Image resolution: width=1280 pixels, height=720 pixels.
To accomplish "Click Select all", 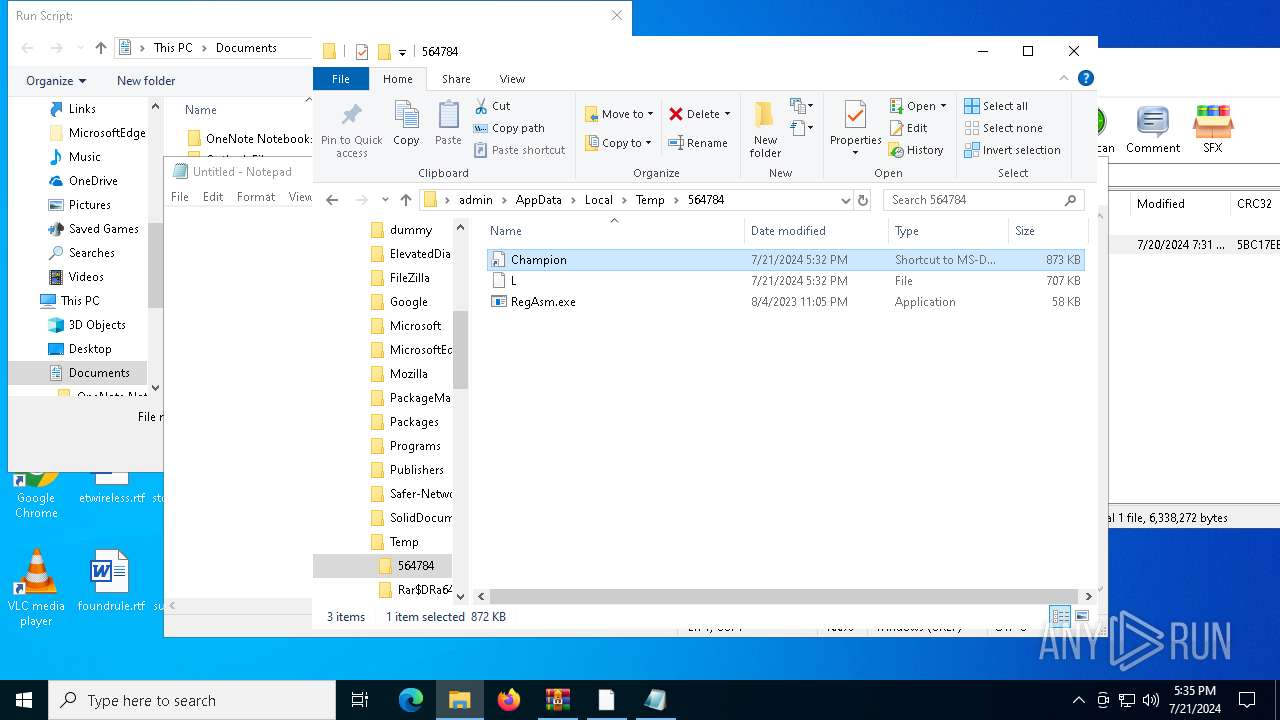I will click(996, 106).
